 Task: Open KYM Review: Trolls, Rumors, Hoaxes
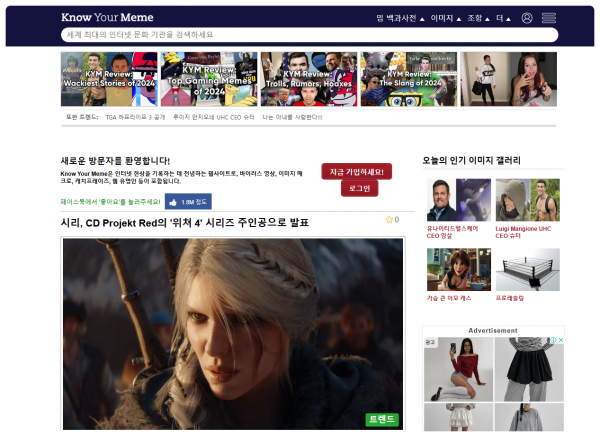309,79
